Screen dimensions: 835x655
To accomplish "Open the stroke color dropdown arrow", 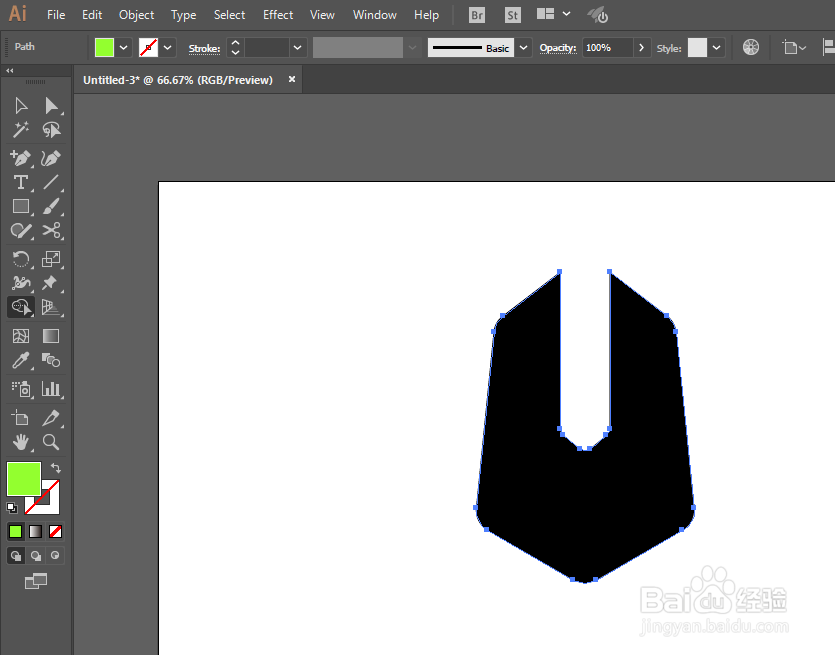I will pos(168,47).
